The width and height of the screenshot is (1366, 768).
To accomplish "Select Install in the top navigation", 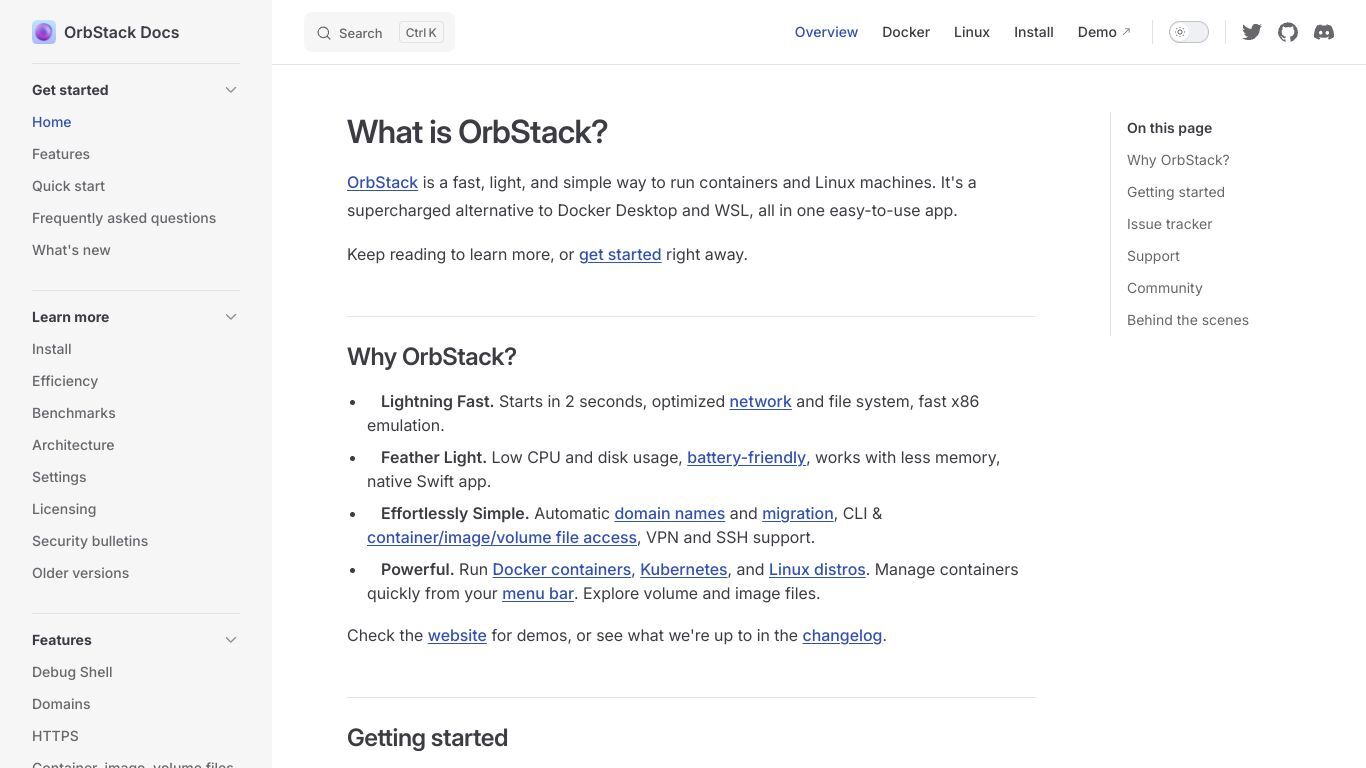I will click(x=1034, y=32).
